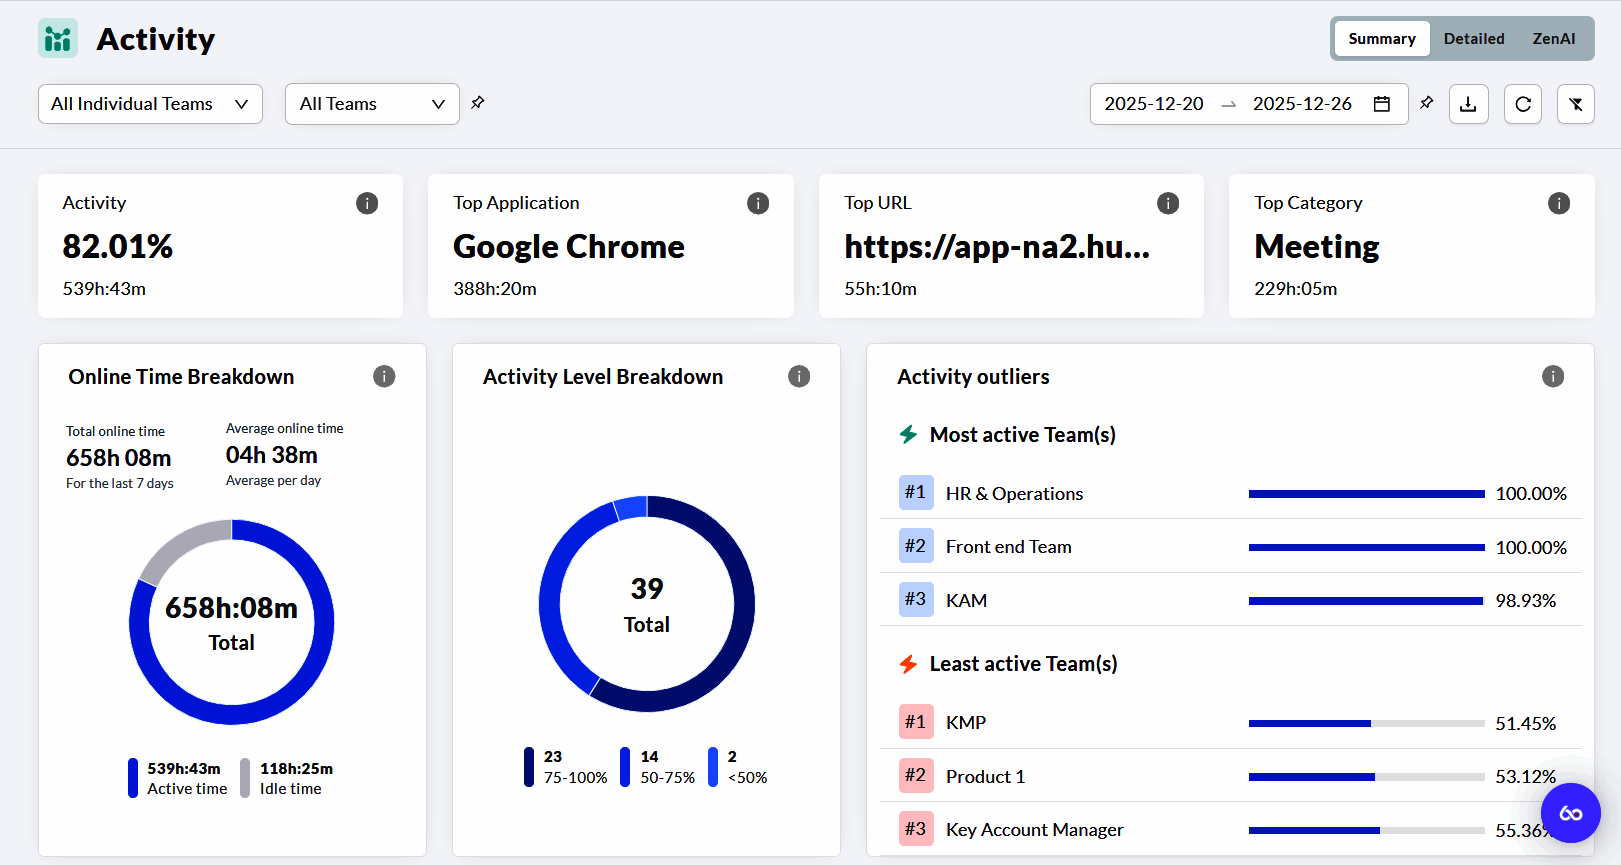Show info for the Activity card
1621x865 pixels.
coord(367,203)
